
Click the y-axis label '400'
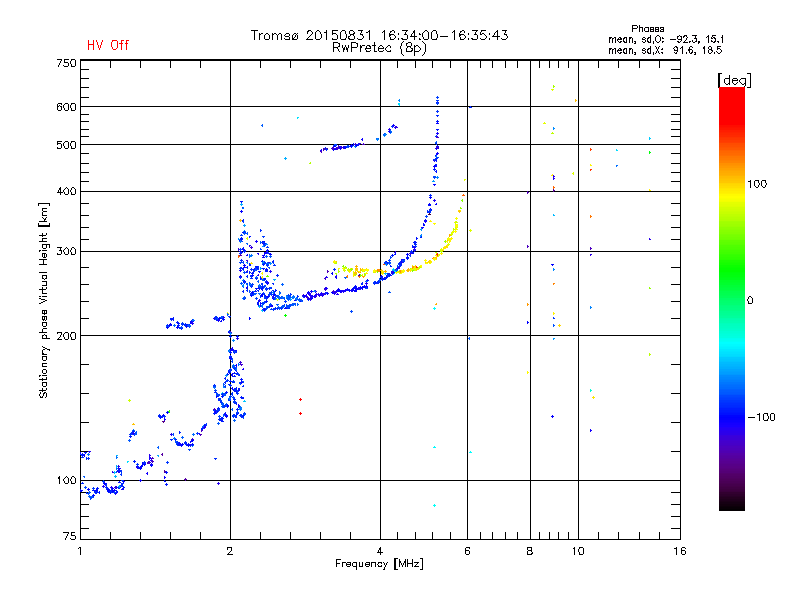(x=66, y=191)
